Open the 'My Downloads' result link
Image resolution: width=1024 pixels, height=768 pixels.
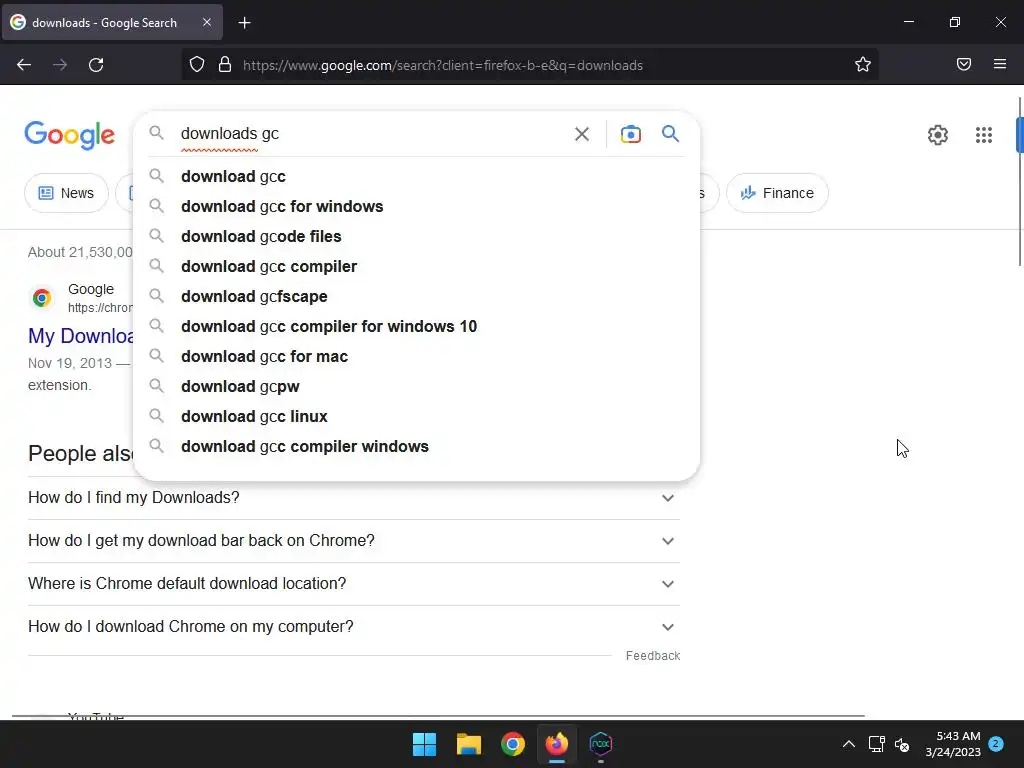click(80, 336)
